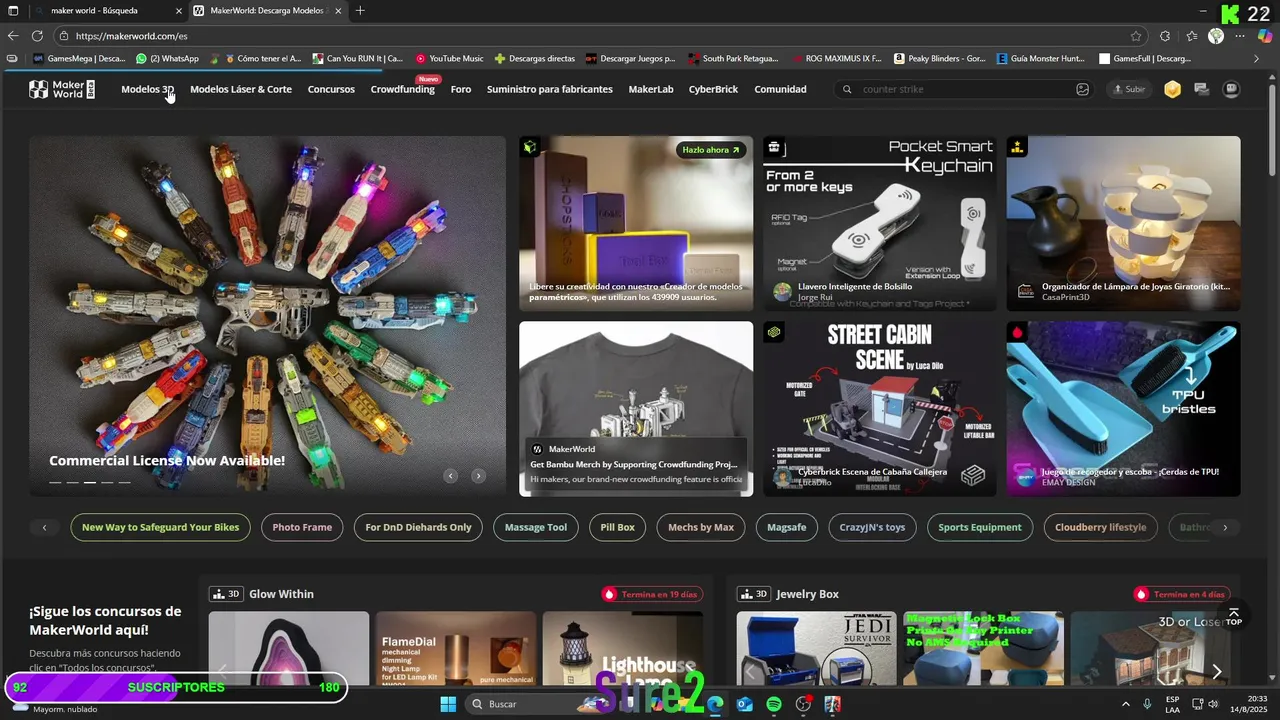
Task: Click the magnifier icon in search bar
Action: point(847,89)
